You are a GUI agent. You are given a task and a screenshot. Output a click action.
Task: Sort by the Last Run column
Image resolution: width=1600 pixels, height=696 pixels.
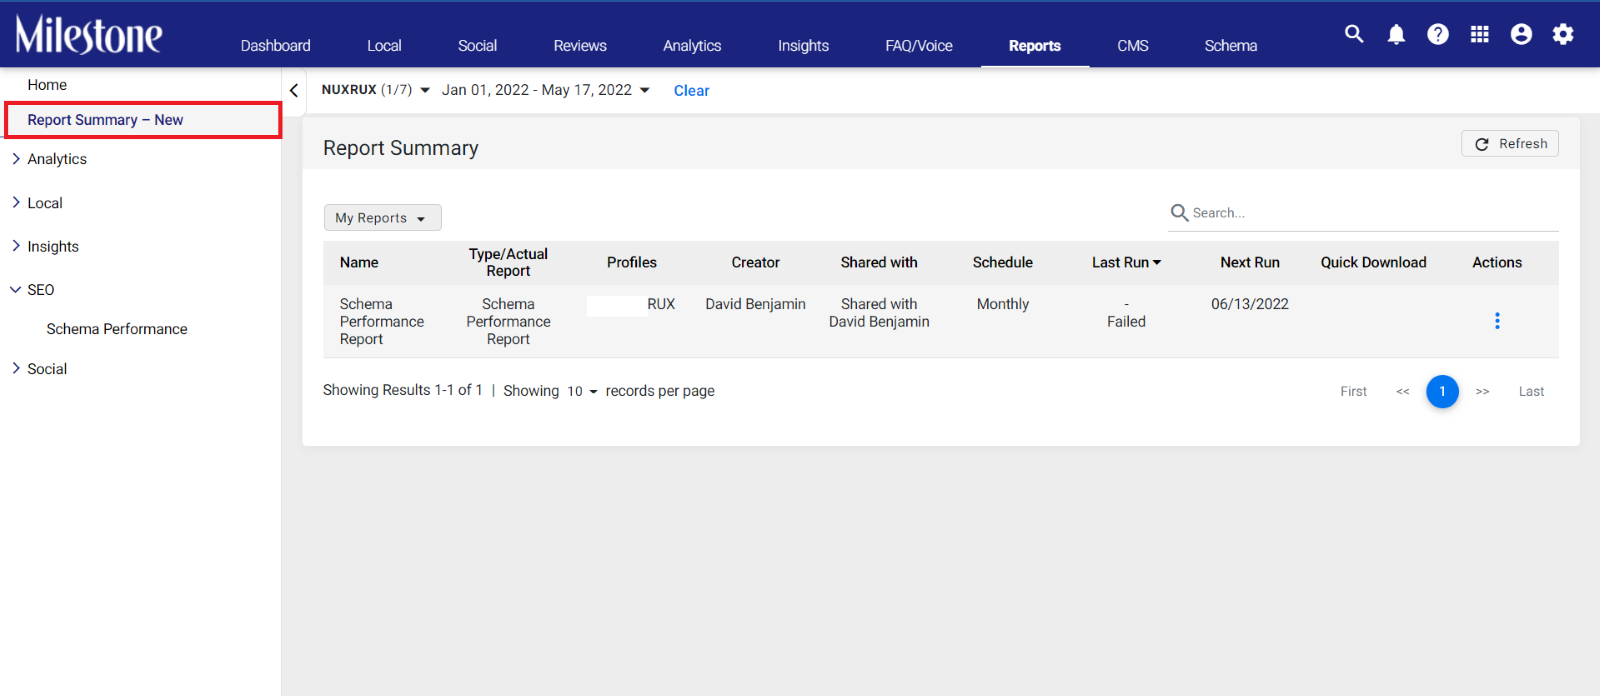coord(1126,262)
